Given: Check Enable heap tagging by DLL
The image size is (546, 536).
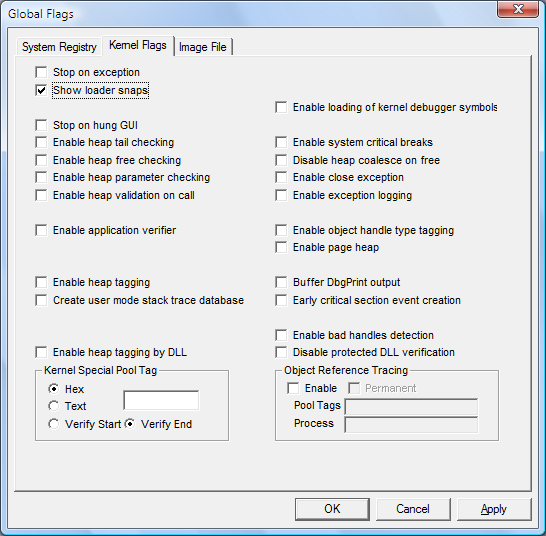Looking at the screenshot, I should [x=41, y=352].
